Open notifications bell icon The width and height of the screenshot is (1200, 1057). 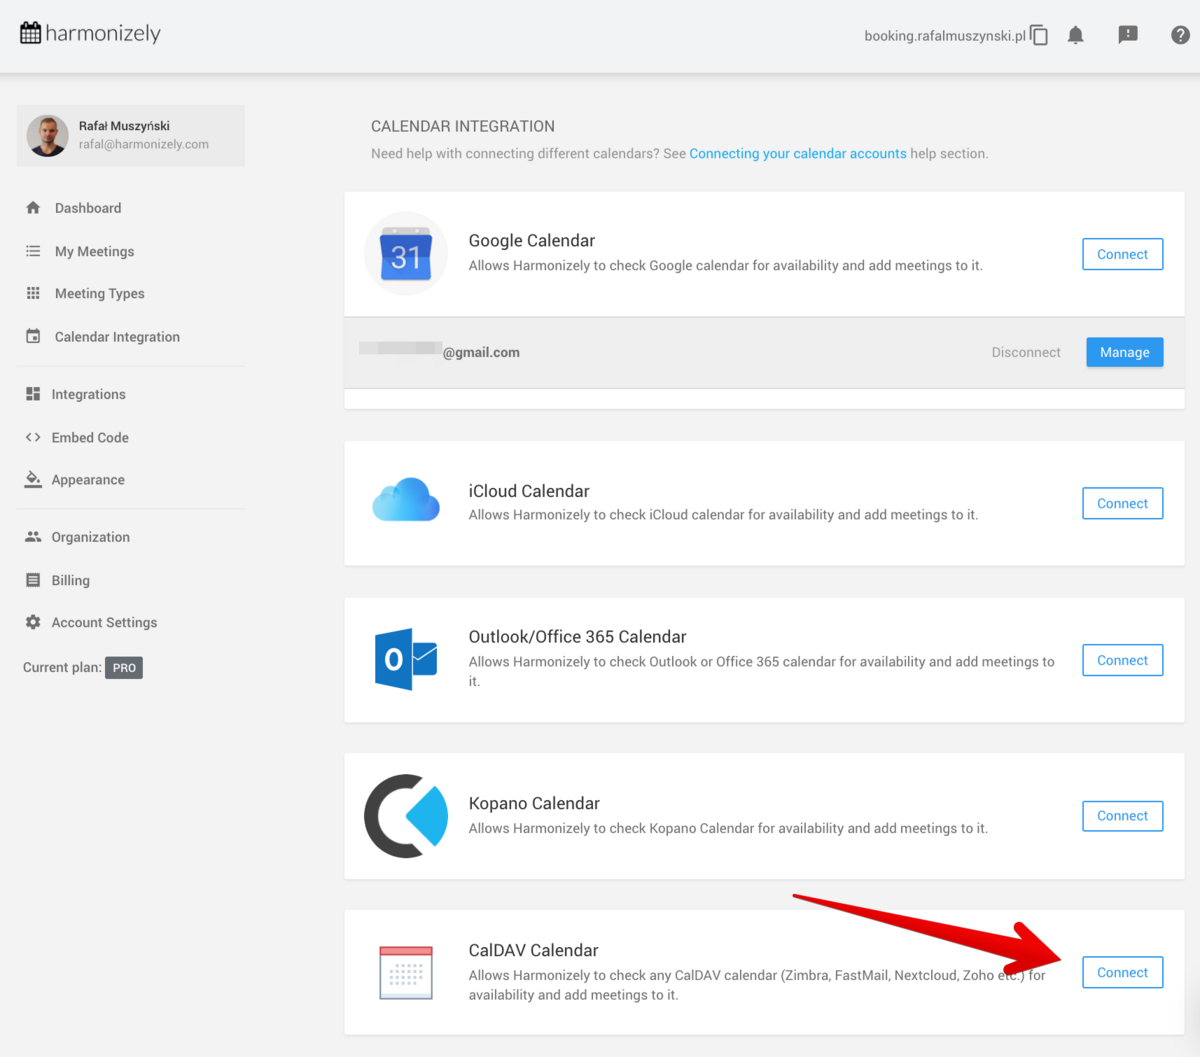1076,36
